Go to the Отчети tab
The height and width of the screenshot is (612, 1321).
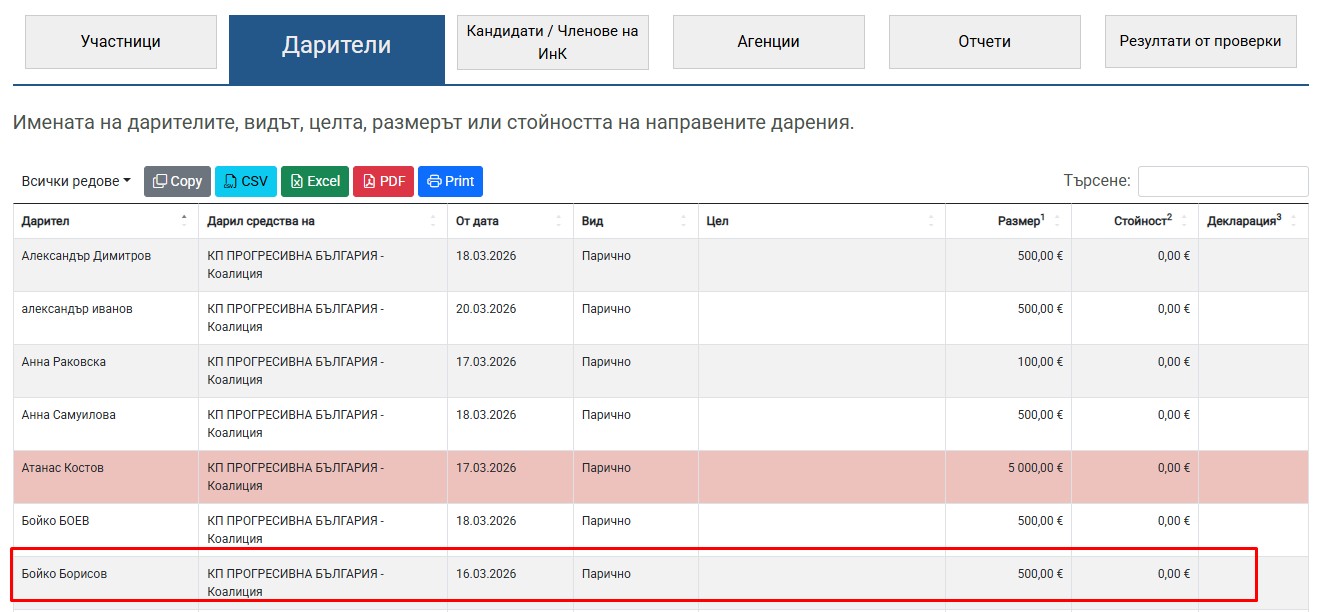(984, 42)
